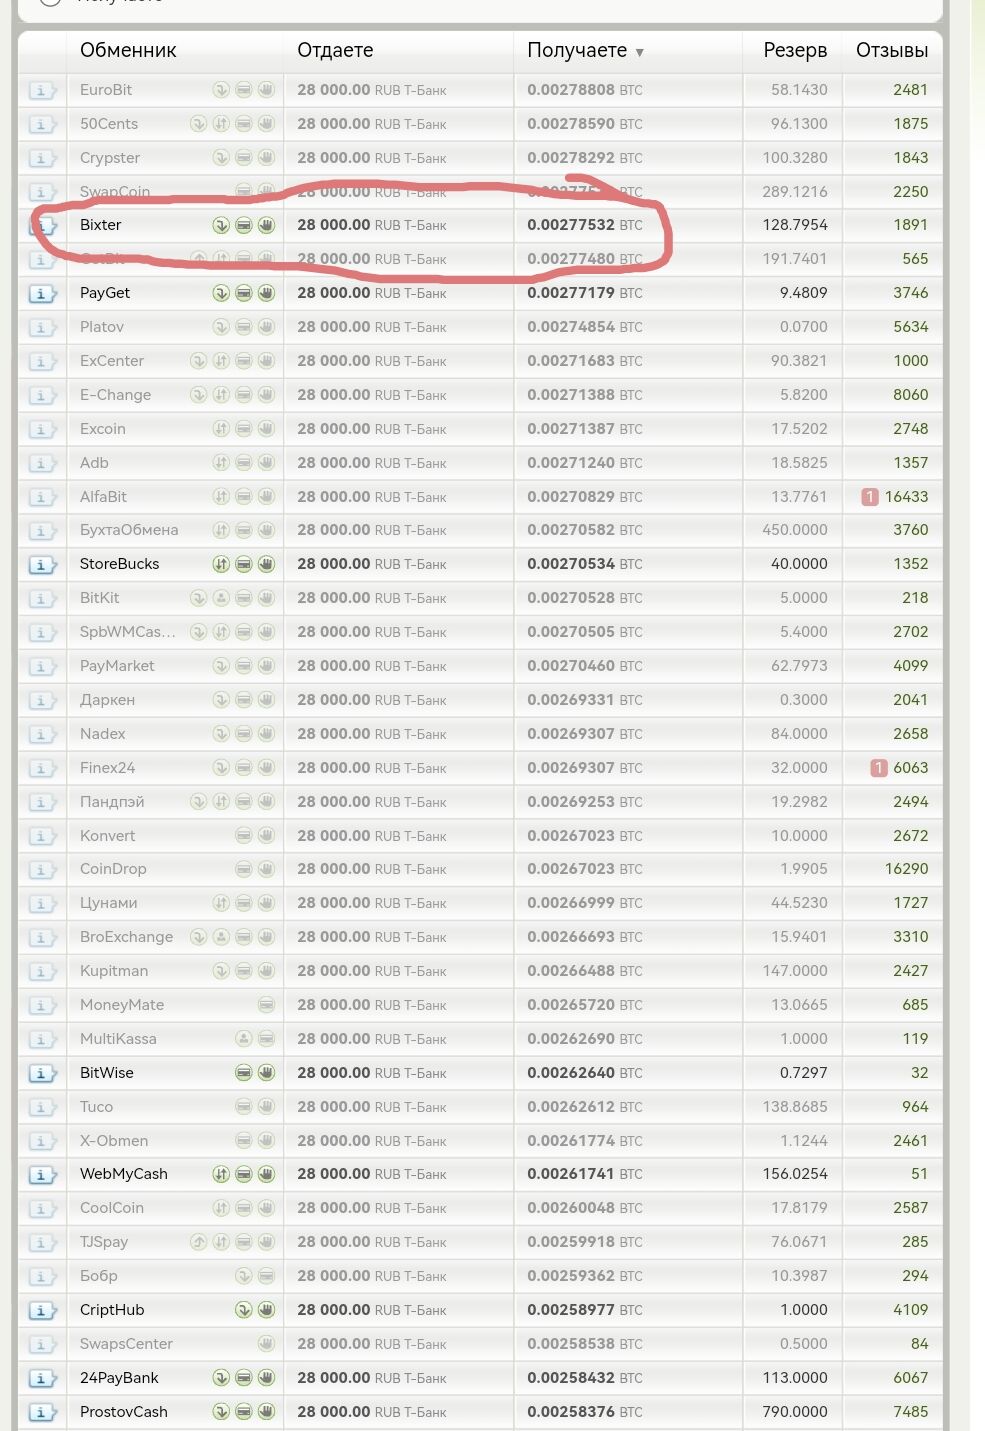Image resolution: width=985 pixels, height=1431 pixels.
Task: Select the rate 0.00277532 BTC for Bixter
Action: point(585,225)
